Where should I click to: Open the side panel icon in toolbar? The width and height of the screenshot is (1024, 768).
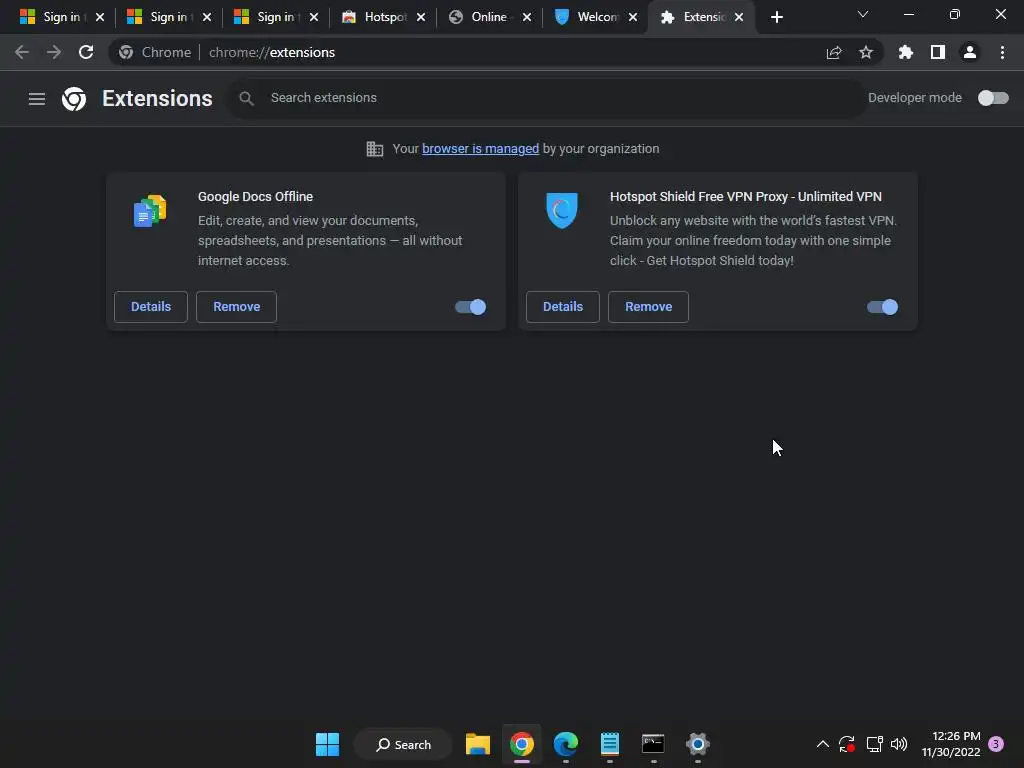coord(938,52)
